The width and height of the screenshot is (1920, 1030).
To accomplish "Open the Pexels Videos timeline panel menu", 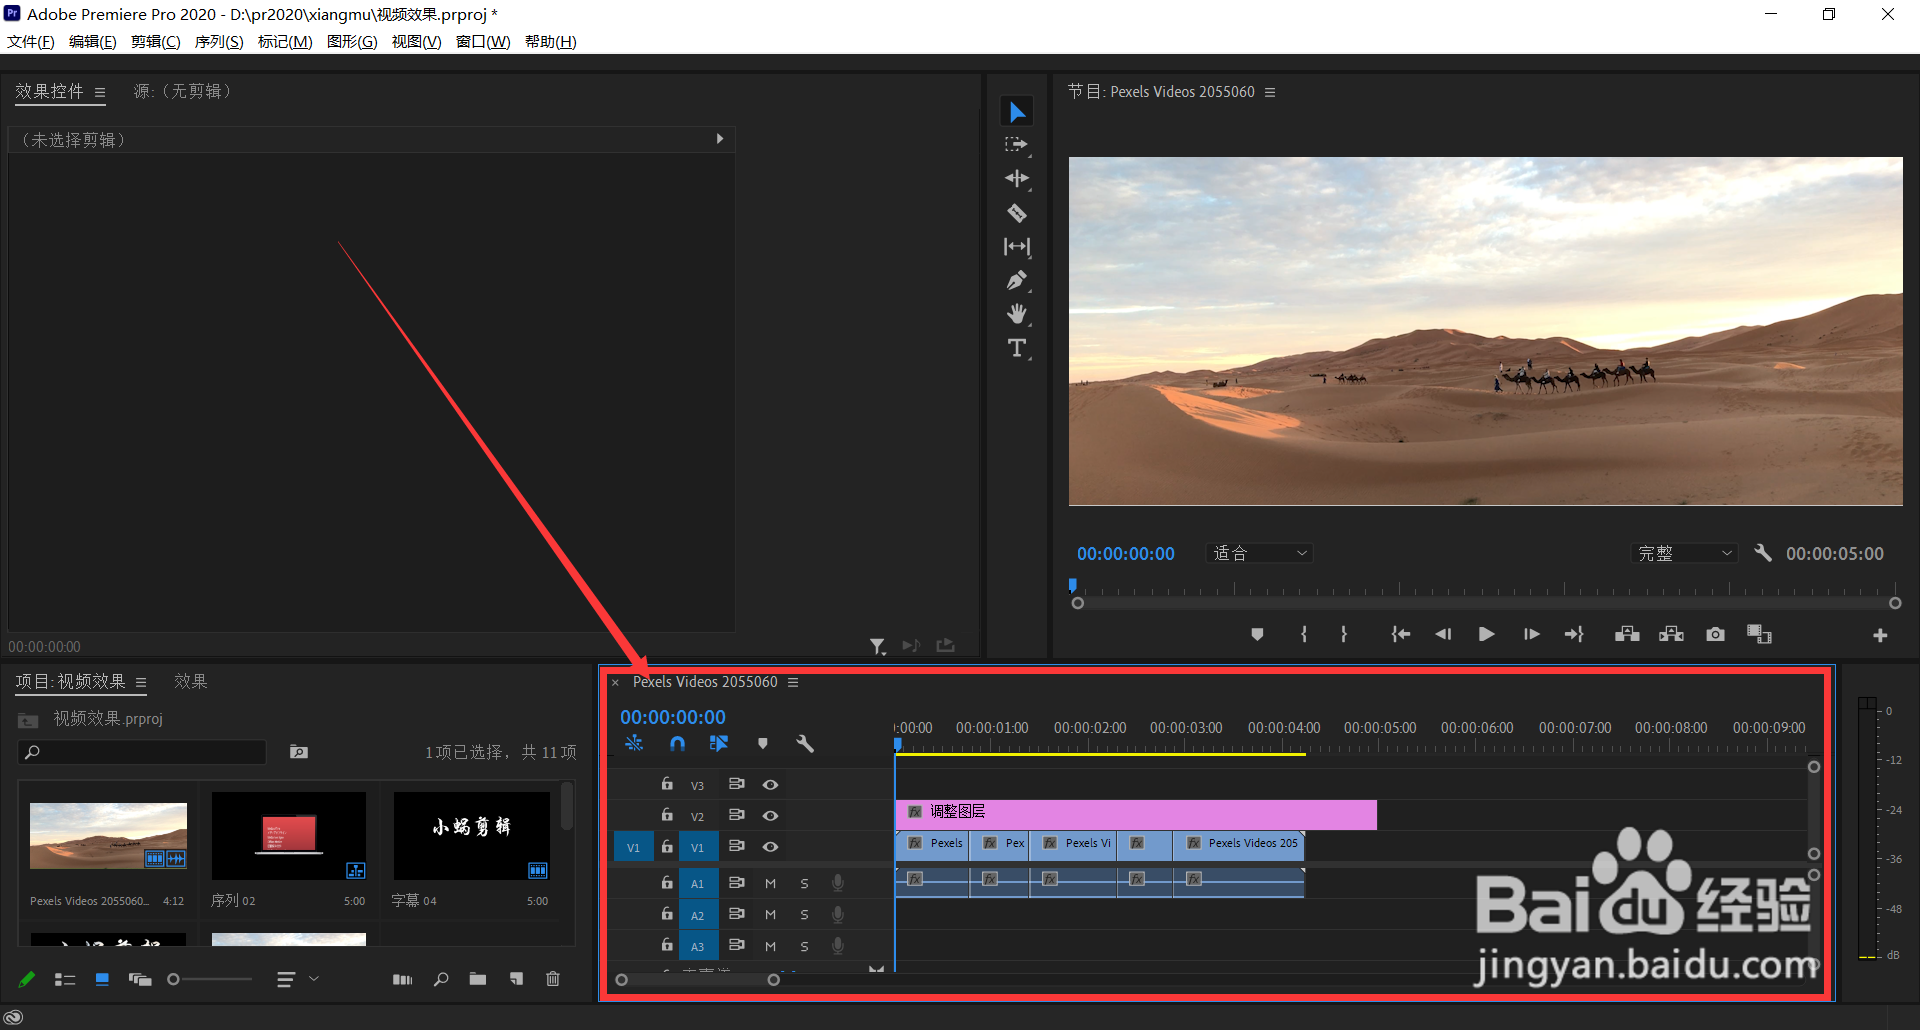I will point(793,682).
